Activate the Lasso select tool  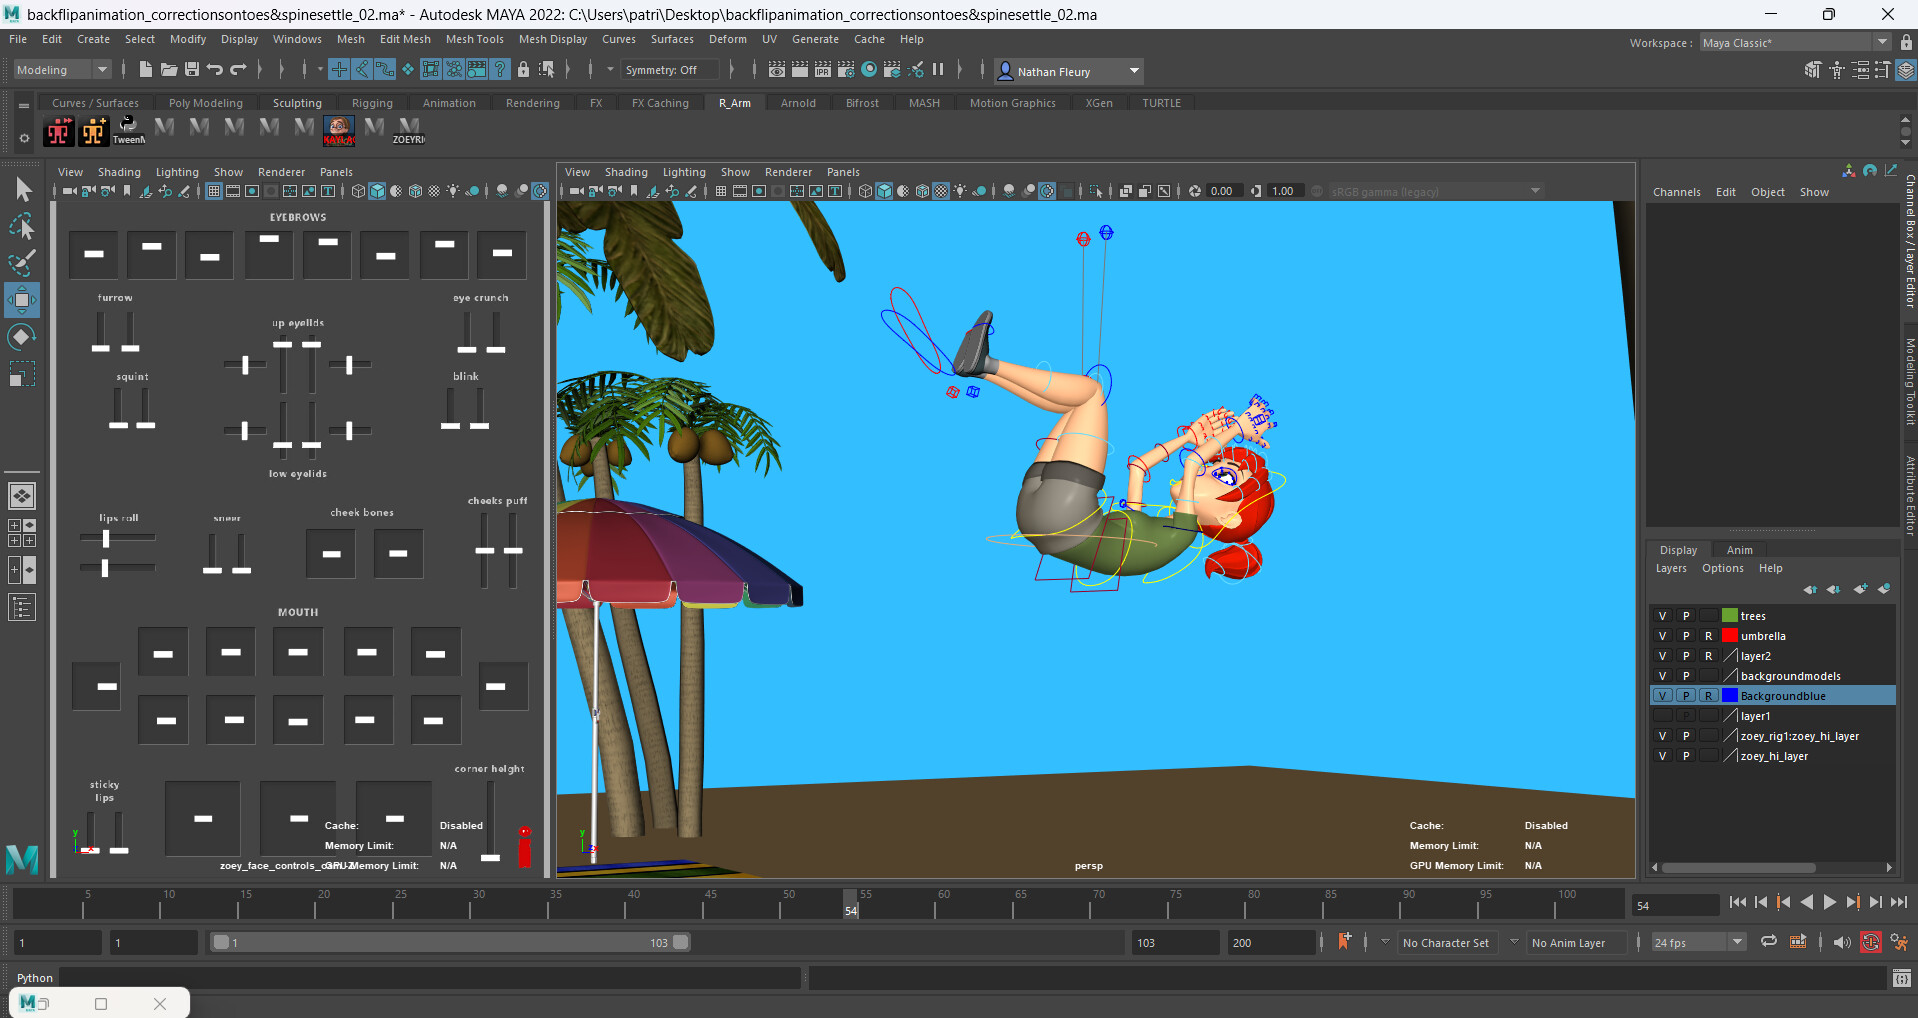[x=22, y=227]
